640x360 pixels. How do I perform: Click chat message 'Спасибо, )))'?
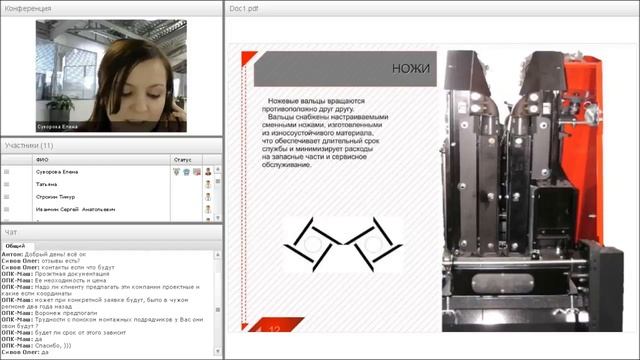pyautogui.click(x=53, y=346)
